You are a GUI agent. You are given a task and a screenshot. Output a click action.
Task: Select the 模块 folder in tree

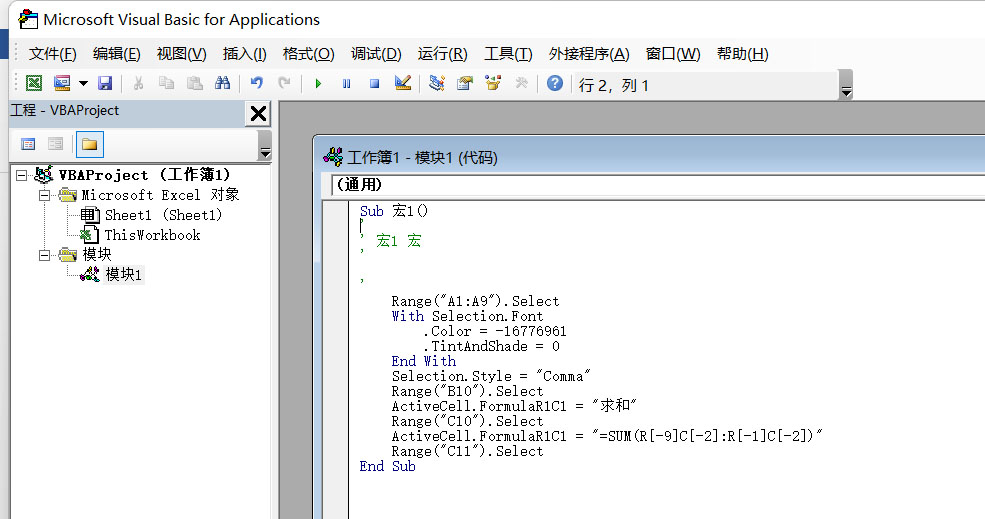(97, 254)
